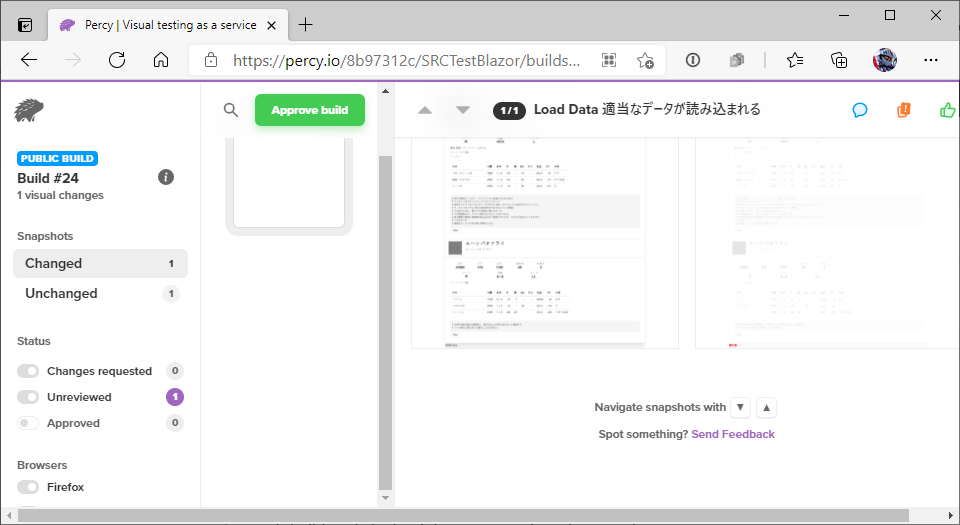The image size is (960, 525).
Task: Open the browser Settings and more menu
Action: (x=931, y=60)
